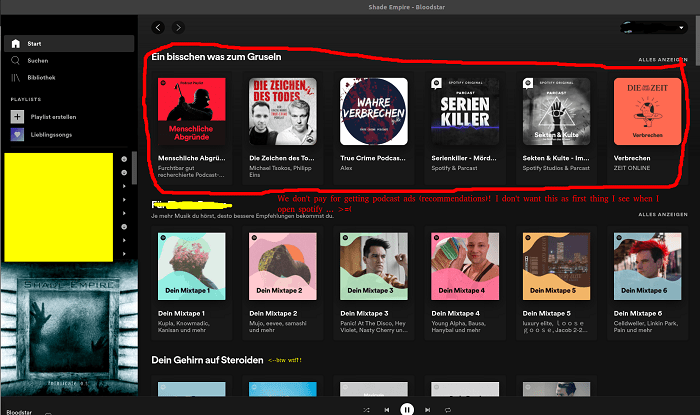Click the home icon beside Start
The width and height of the screenshot is (700, 415).
[16, 43]
